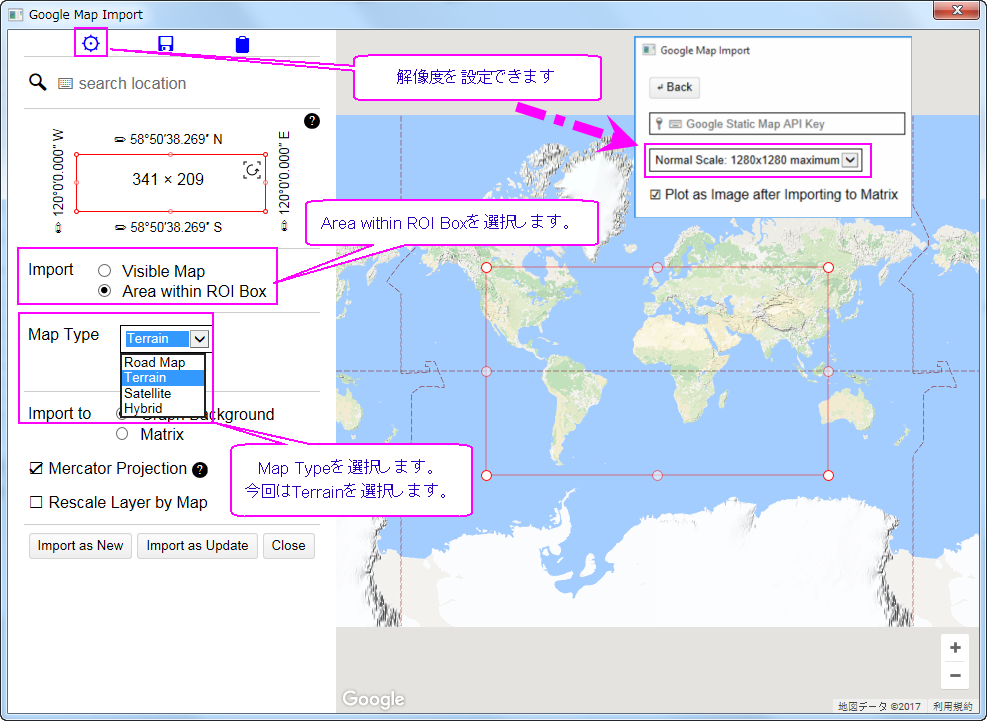The width and height of the screenshot is (987, 721).
Task: Click the bottom-right ROI corner handle on the map
Action: tap(828, 475)
